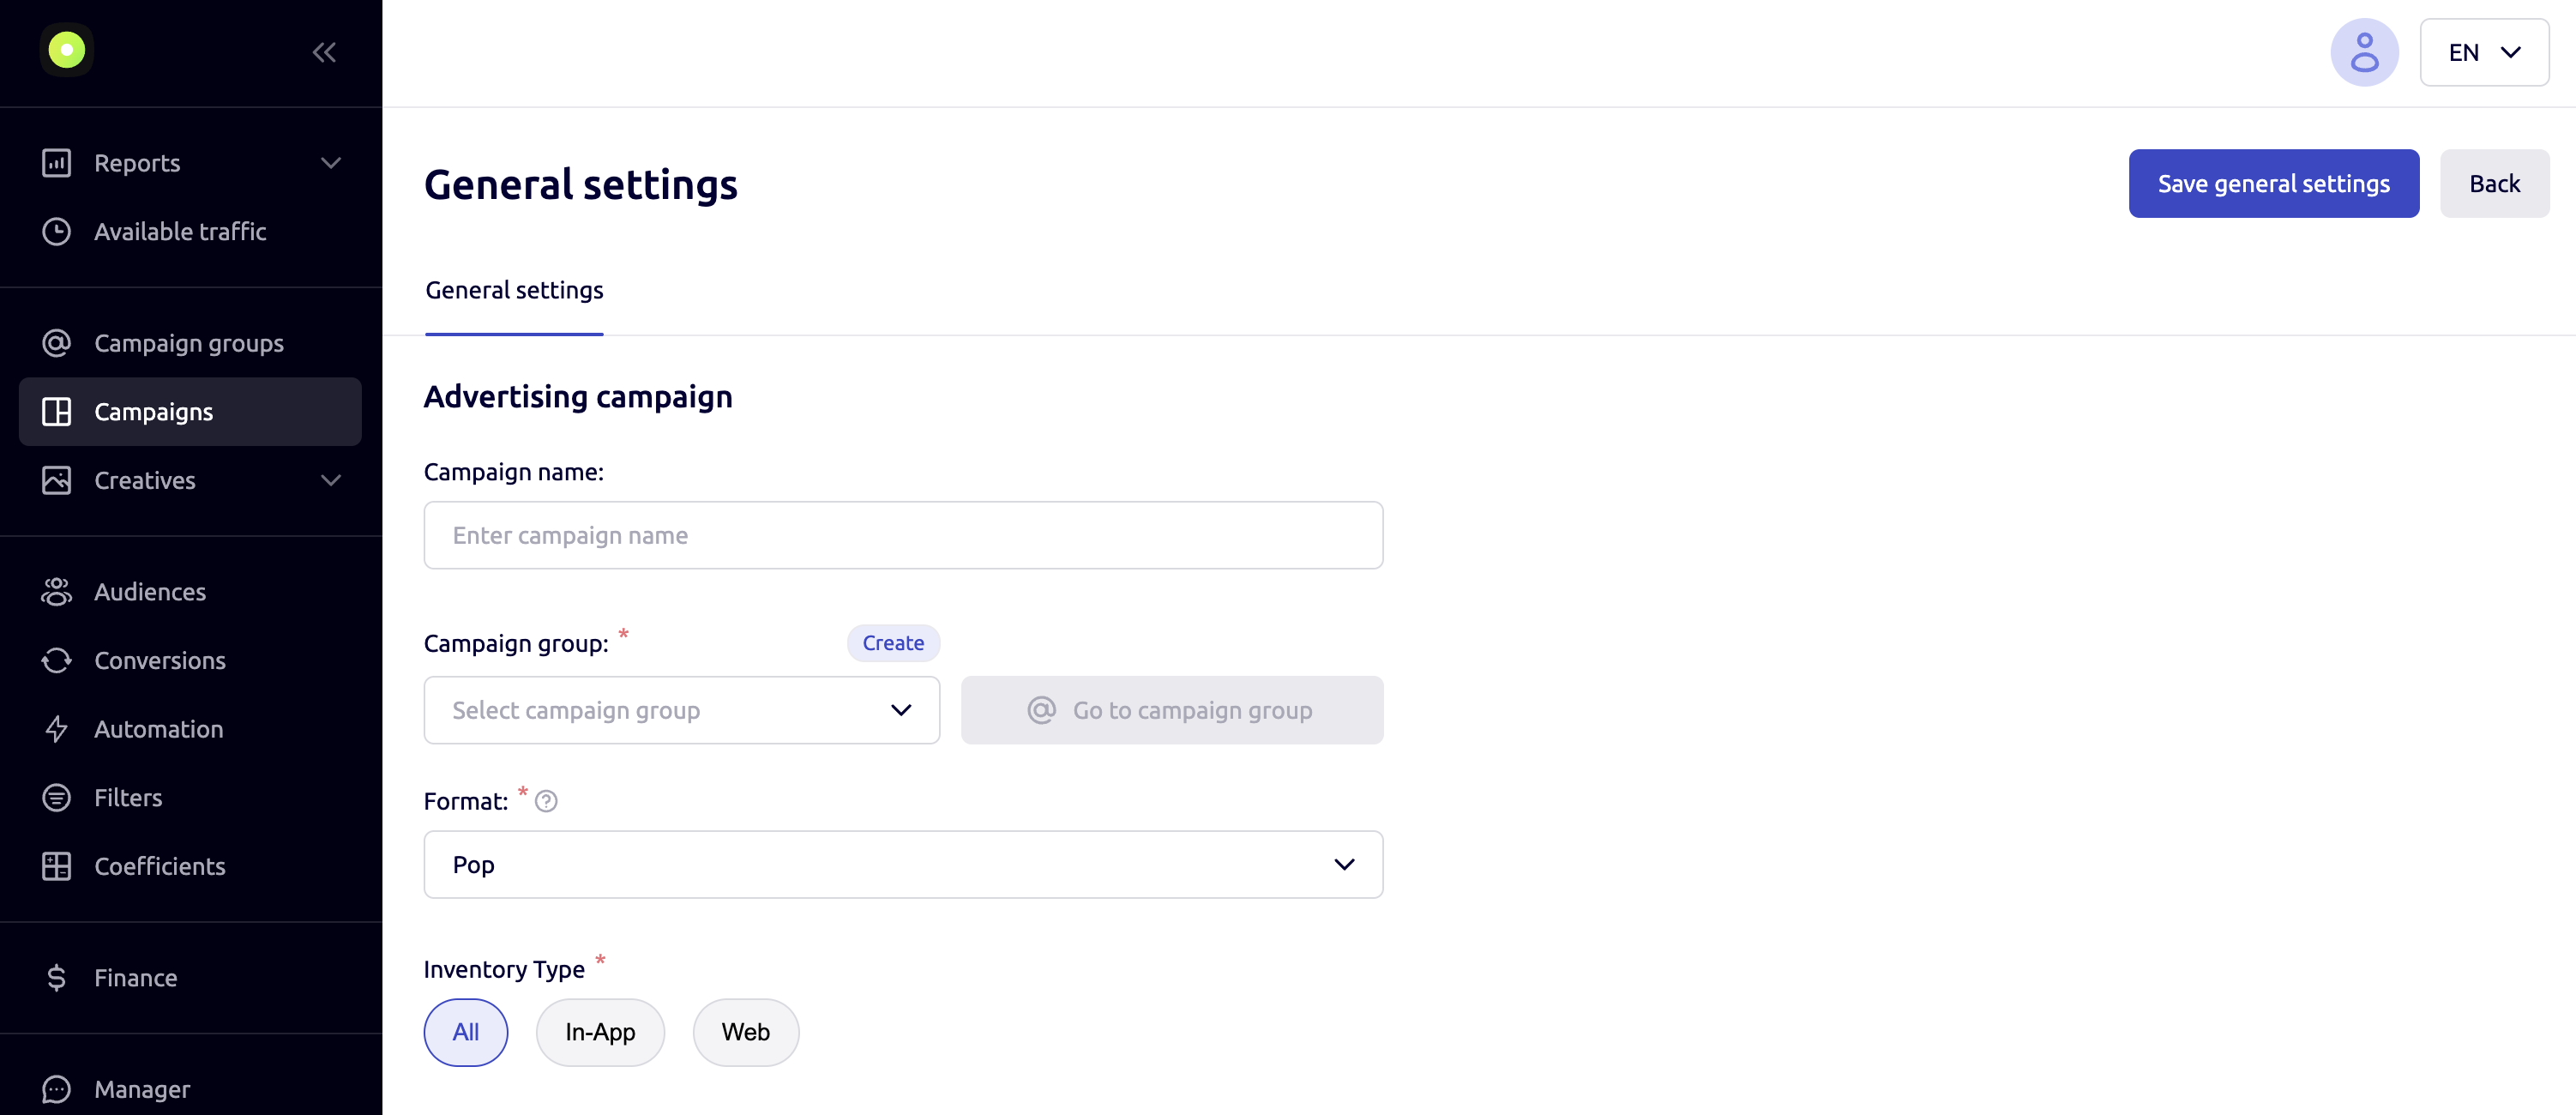The image size is (2576, 1115).
Task: Click the Conversions sidebar icon
Action: pyautogui.click(x=57, y=660)
